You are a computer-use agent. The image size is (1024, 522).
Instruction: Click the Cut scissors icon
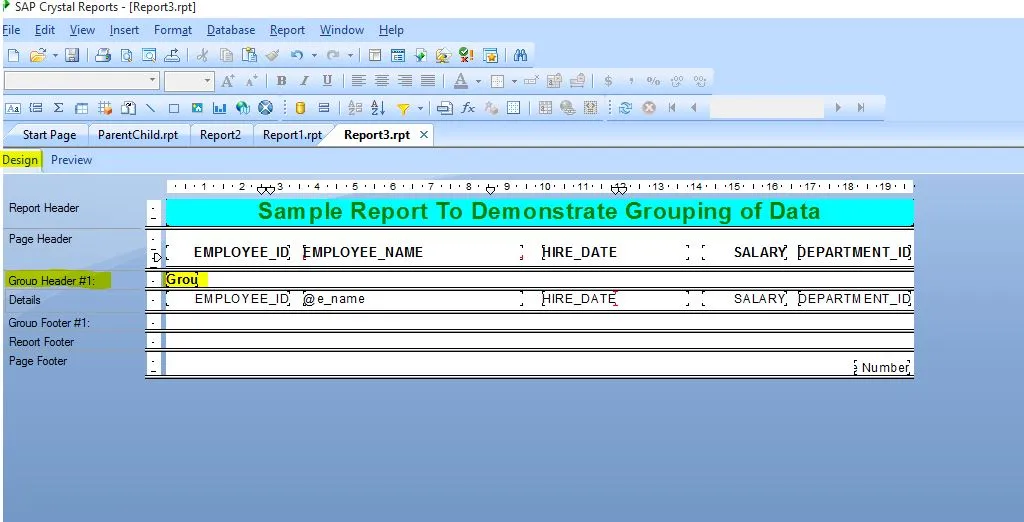pos(202,56)
